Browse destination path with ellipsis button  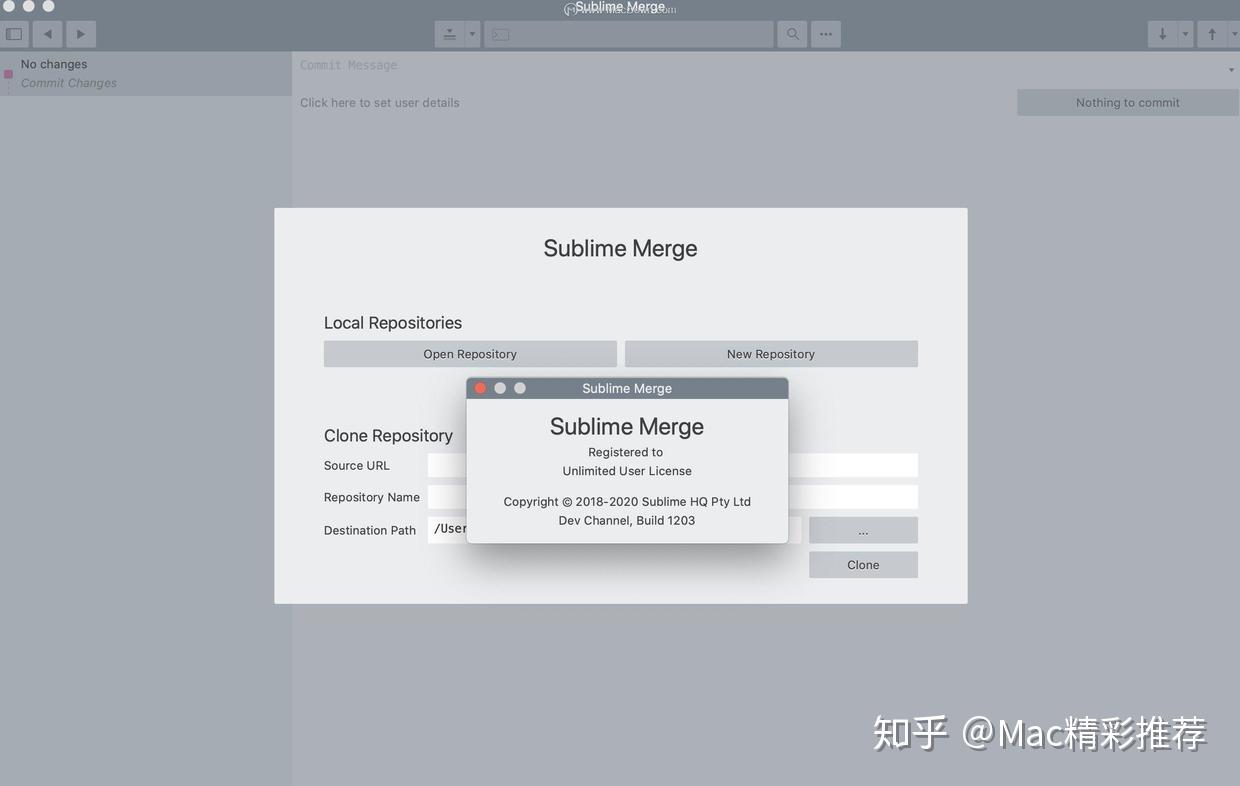point(862,529)
